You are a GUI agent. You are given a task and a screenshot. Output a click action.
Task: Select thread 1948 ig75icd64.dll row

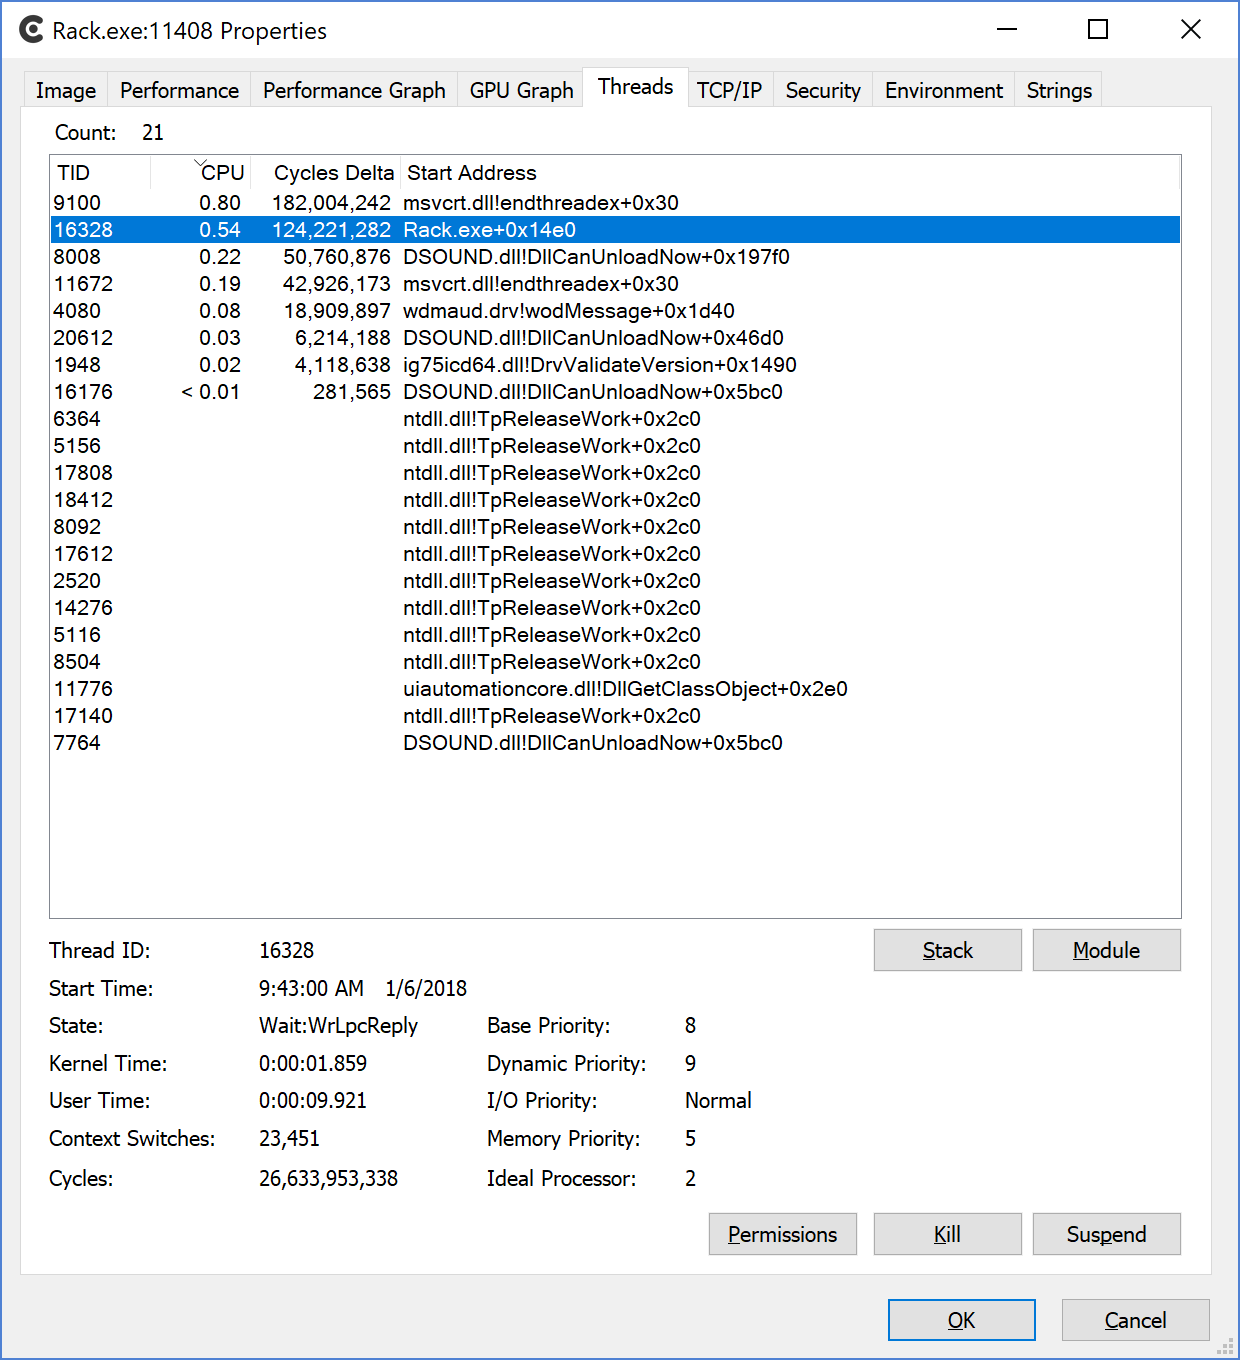(x=615, y=365)
